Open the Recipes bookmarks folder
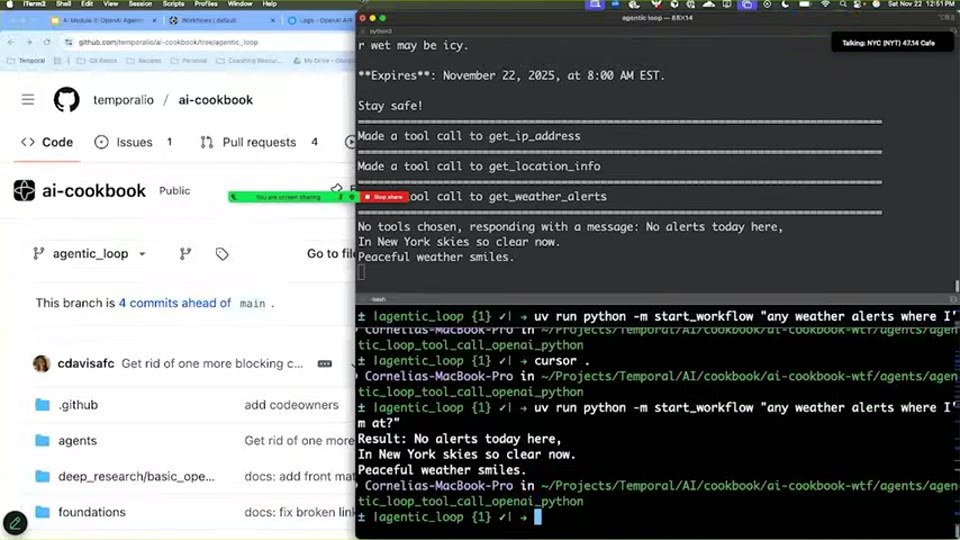Viewport: 960px width, 540px height. coord(144,61)
